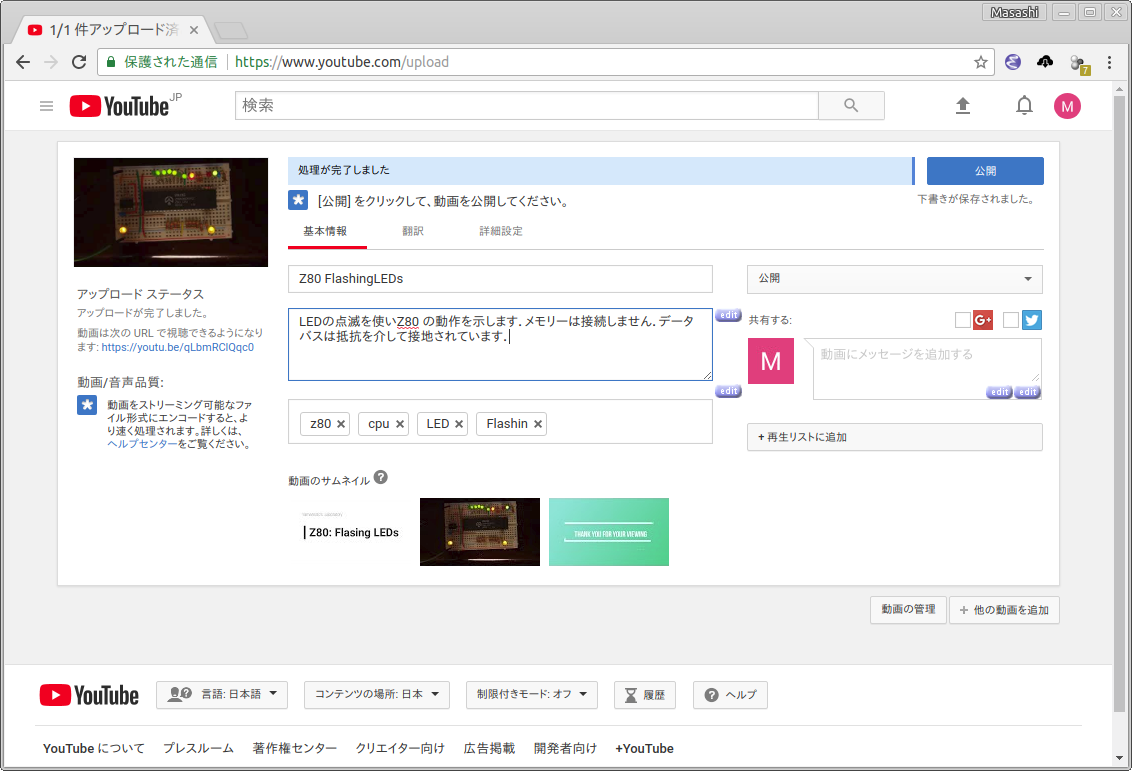Image resolution: width=1132 pixels, height=771 pixels.
Task: Open the 広告掲載 footer link
Action: point(489,749)
